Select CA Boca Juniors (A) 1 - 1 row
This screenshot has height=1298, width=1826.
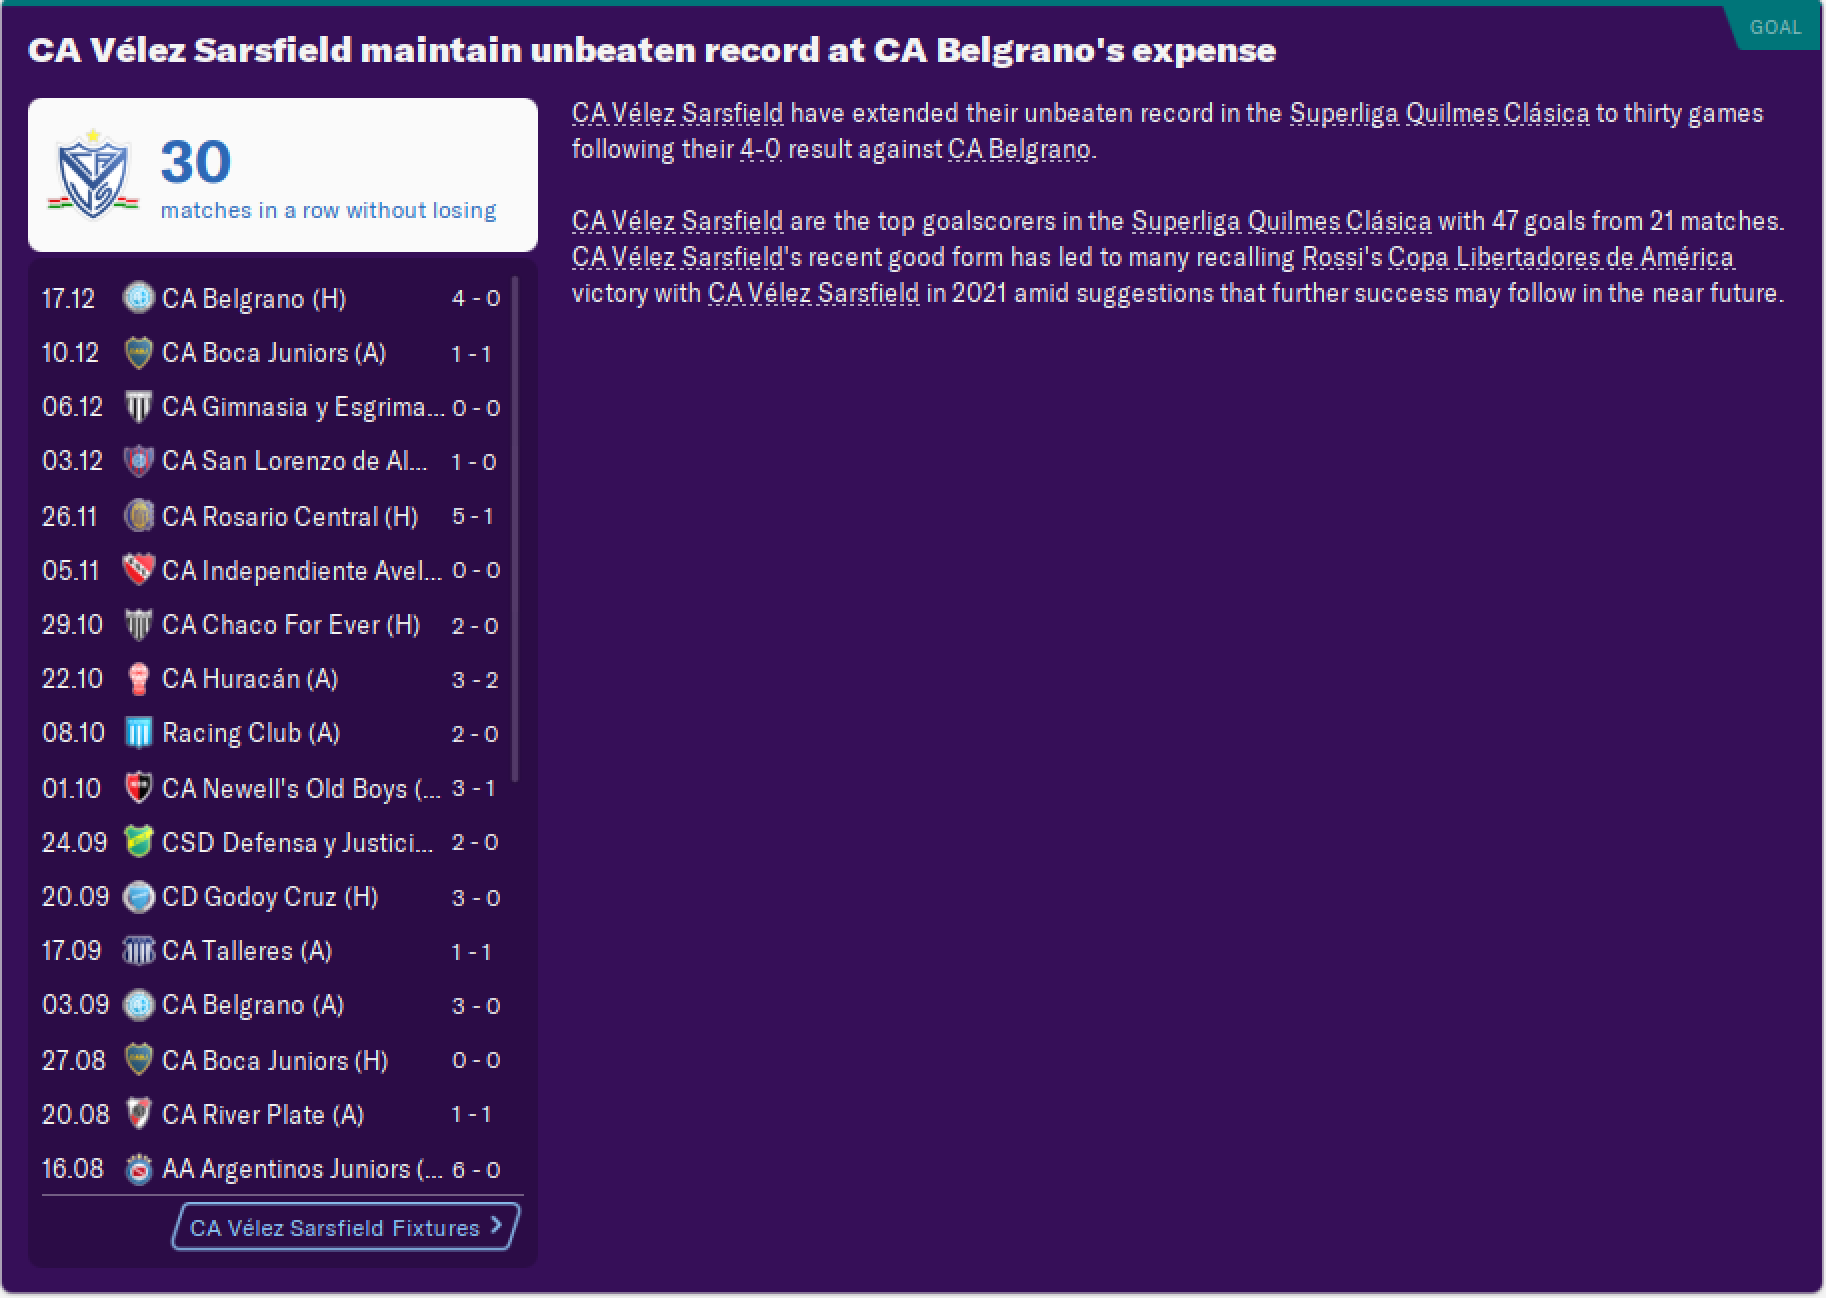272,352
